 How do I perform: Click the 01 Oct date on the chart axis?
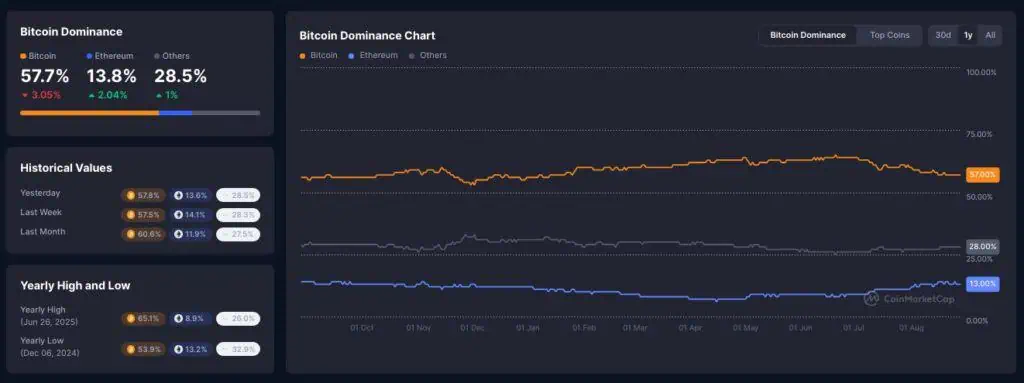click(362, 327)
